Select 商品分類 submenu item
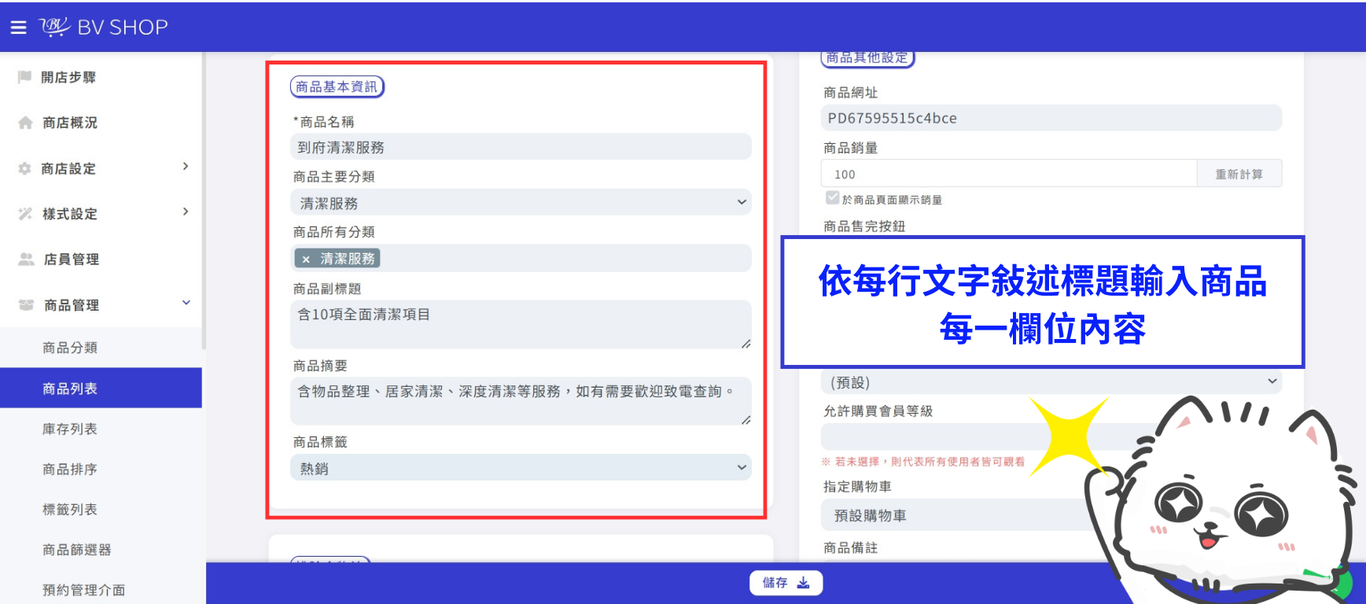The width and height of the screenshot is (1366, 604). [70, 348]
